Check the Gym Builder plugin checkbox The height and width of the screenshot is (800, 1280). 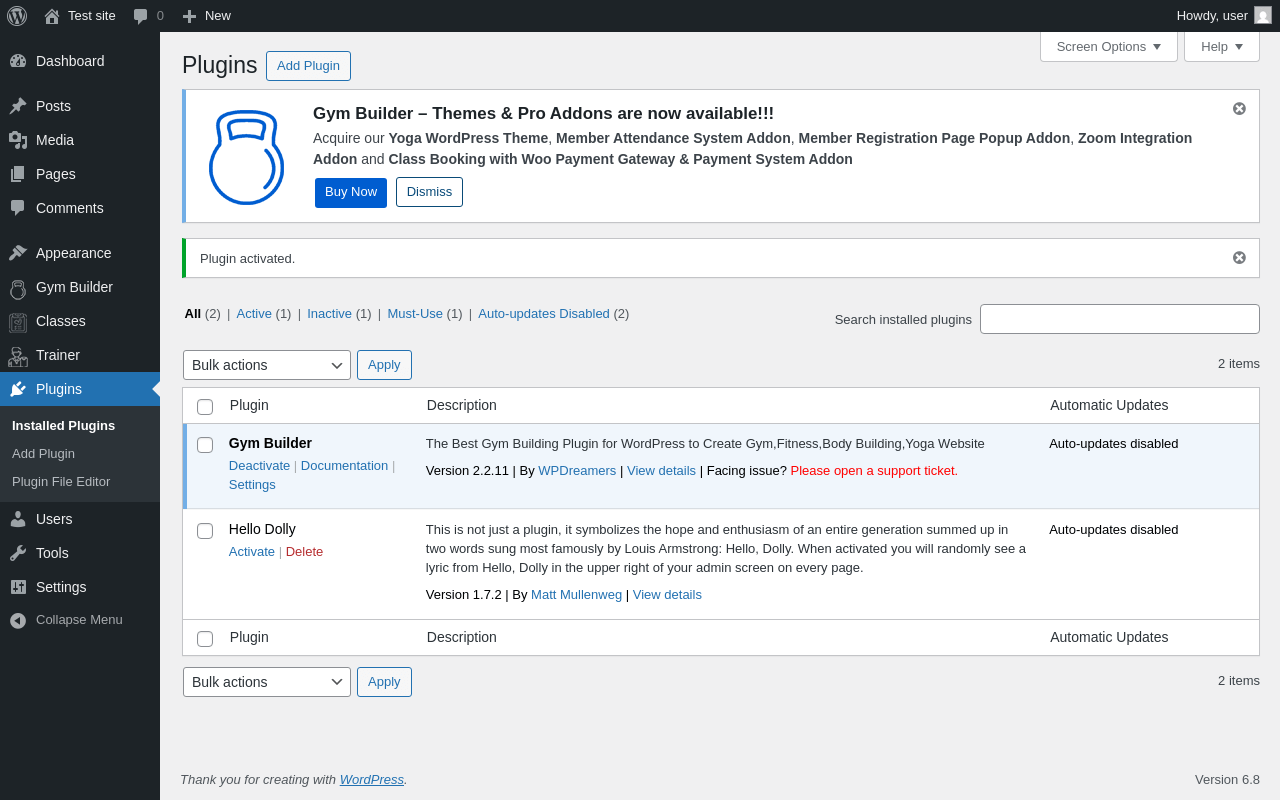point(205,445)
